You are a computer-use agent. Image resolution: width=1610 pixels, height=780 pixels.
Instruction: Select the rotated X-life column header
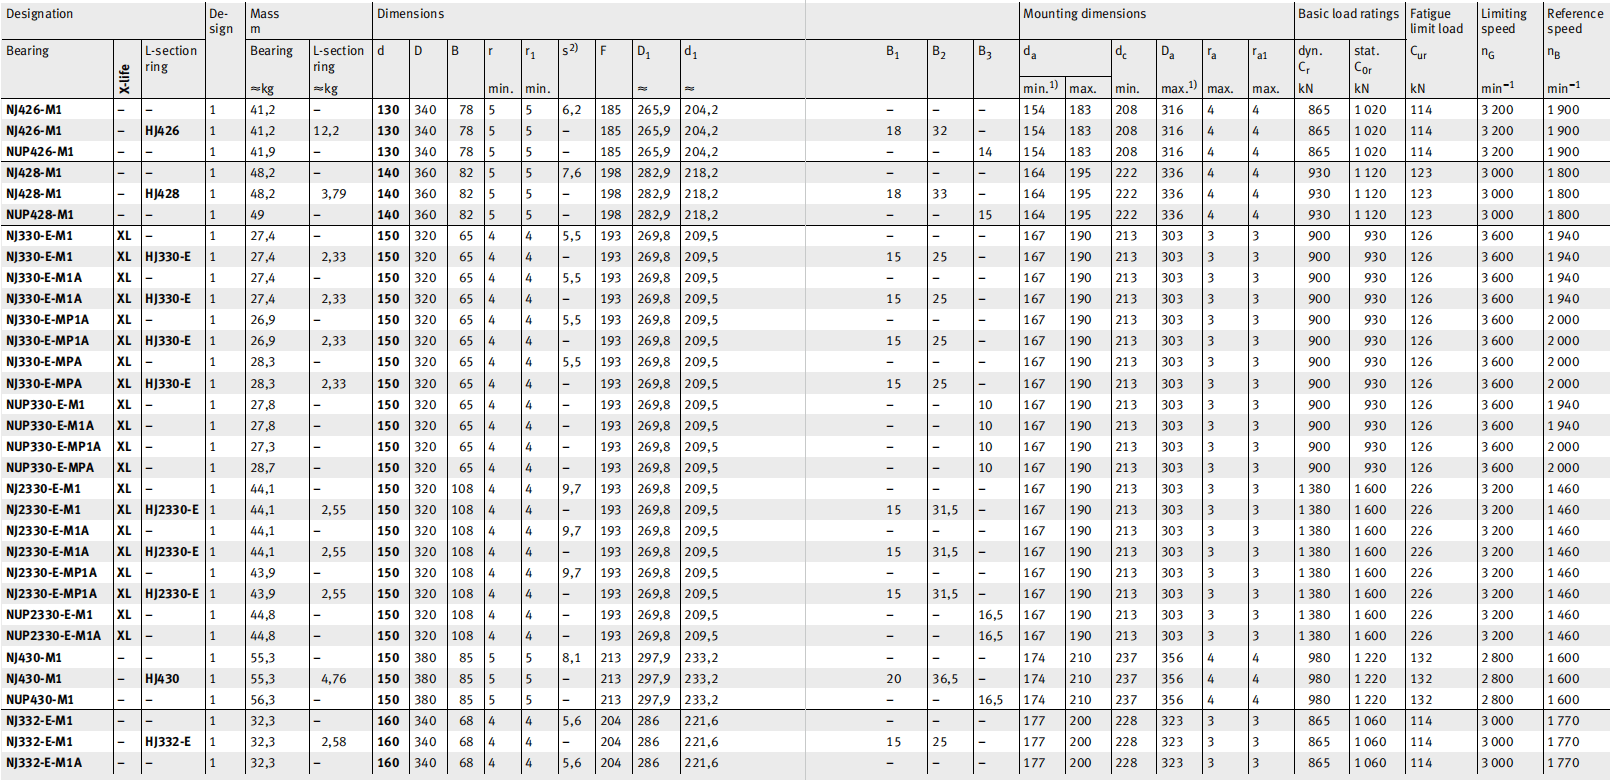124,79
